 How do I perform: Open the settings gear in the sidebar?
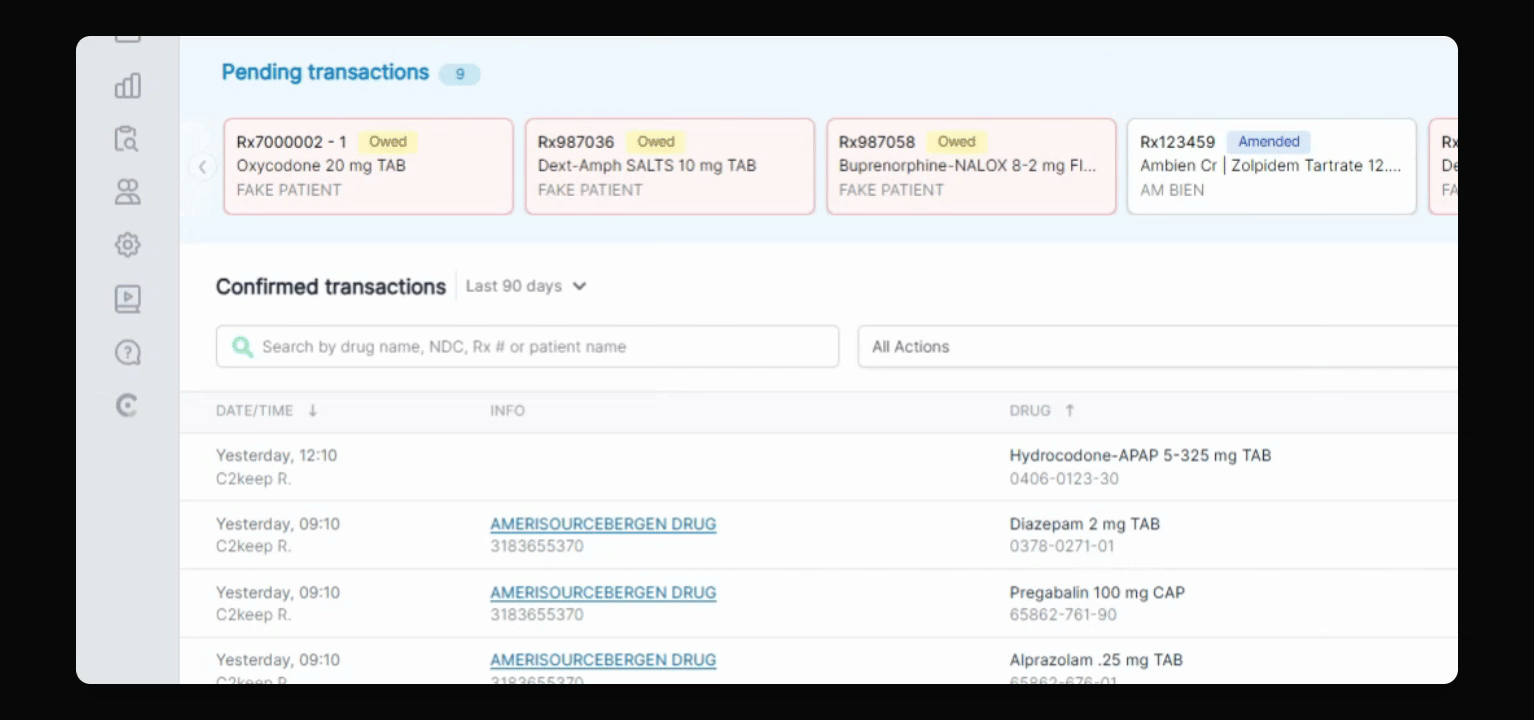pos(128,245)
